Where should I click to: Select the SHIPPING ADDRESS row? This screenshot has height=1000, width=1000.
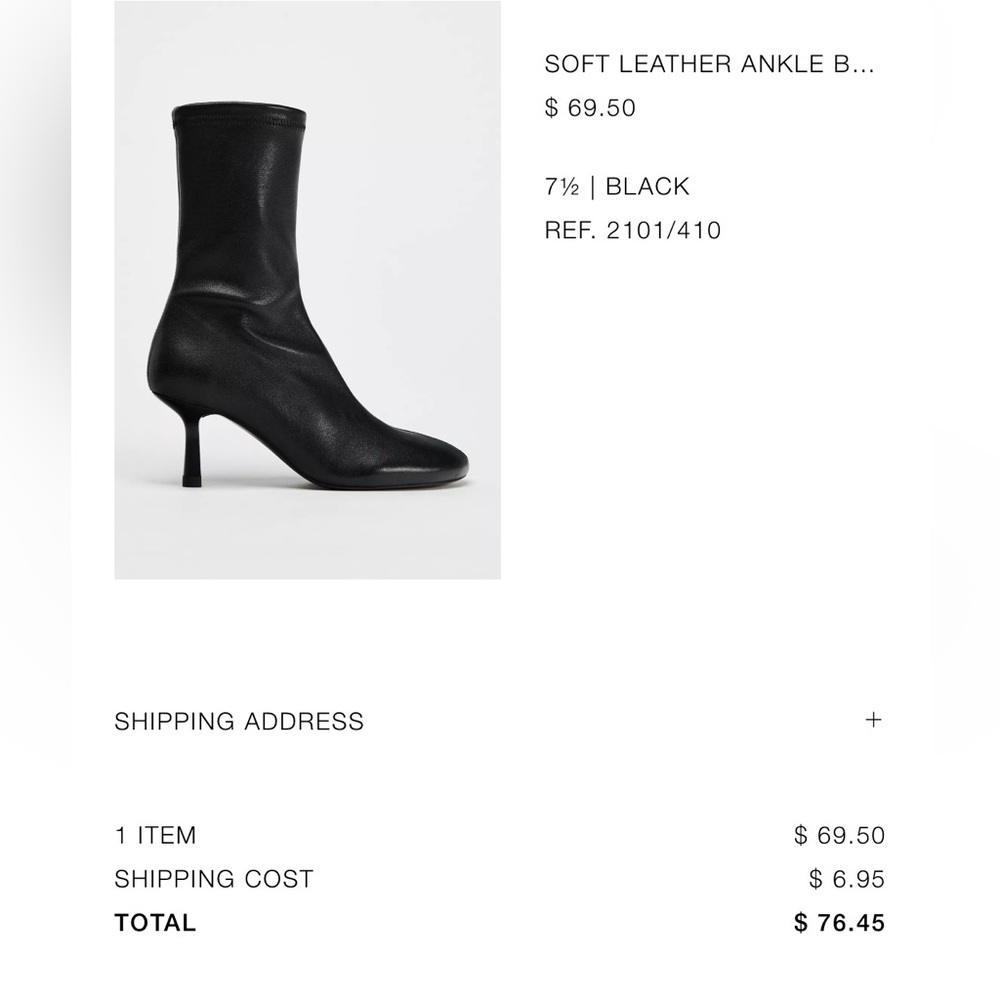tap(238, 720)
